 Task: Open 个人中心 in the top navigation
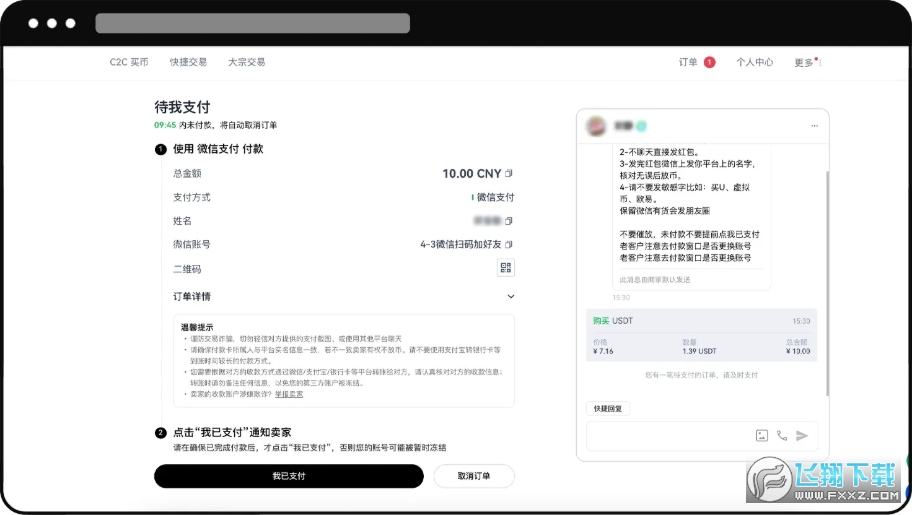click(754, 62)
